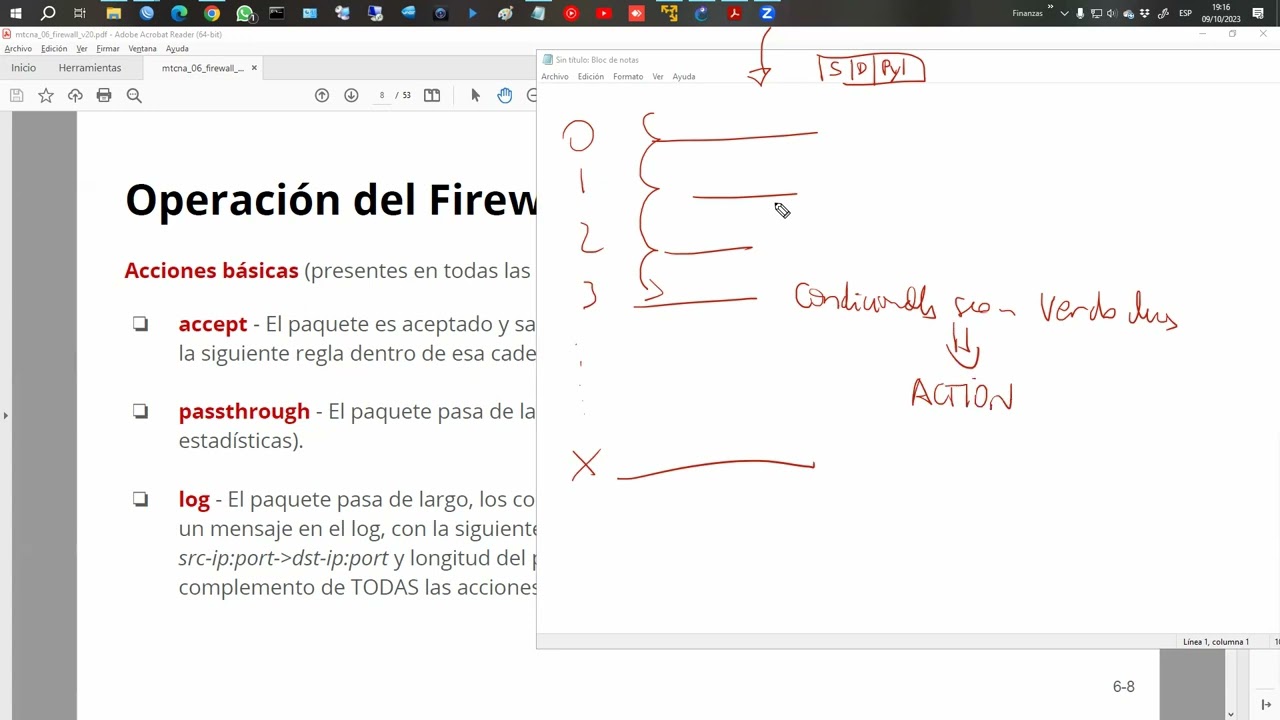Open Google Chrome from the taskbar
1280x720 pixels.
pyautogui.click(x=211, y=13)
